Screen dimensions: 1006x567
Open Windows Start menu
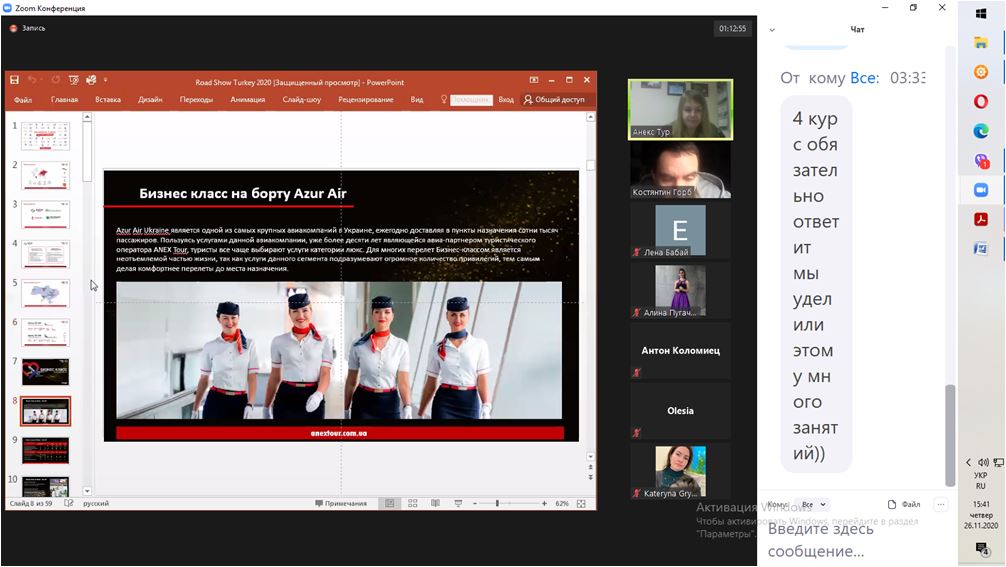(981, 13)
